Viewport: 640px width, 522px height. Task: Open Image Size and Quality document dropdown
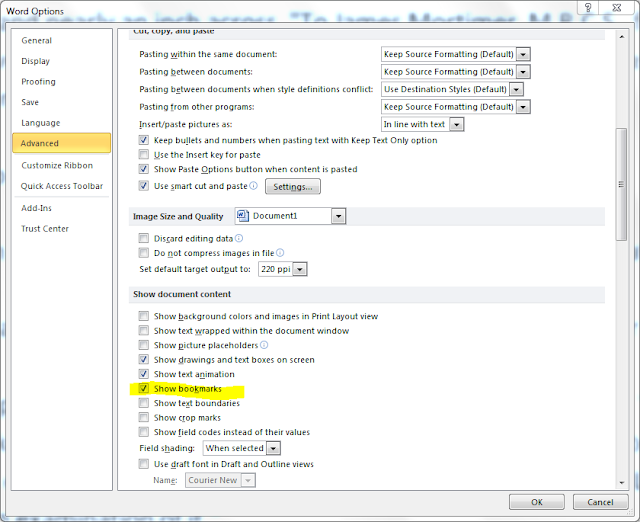(x=338, y=216)
